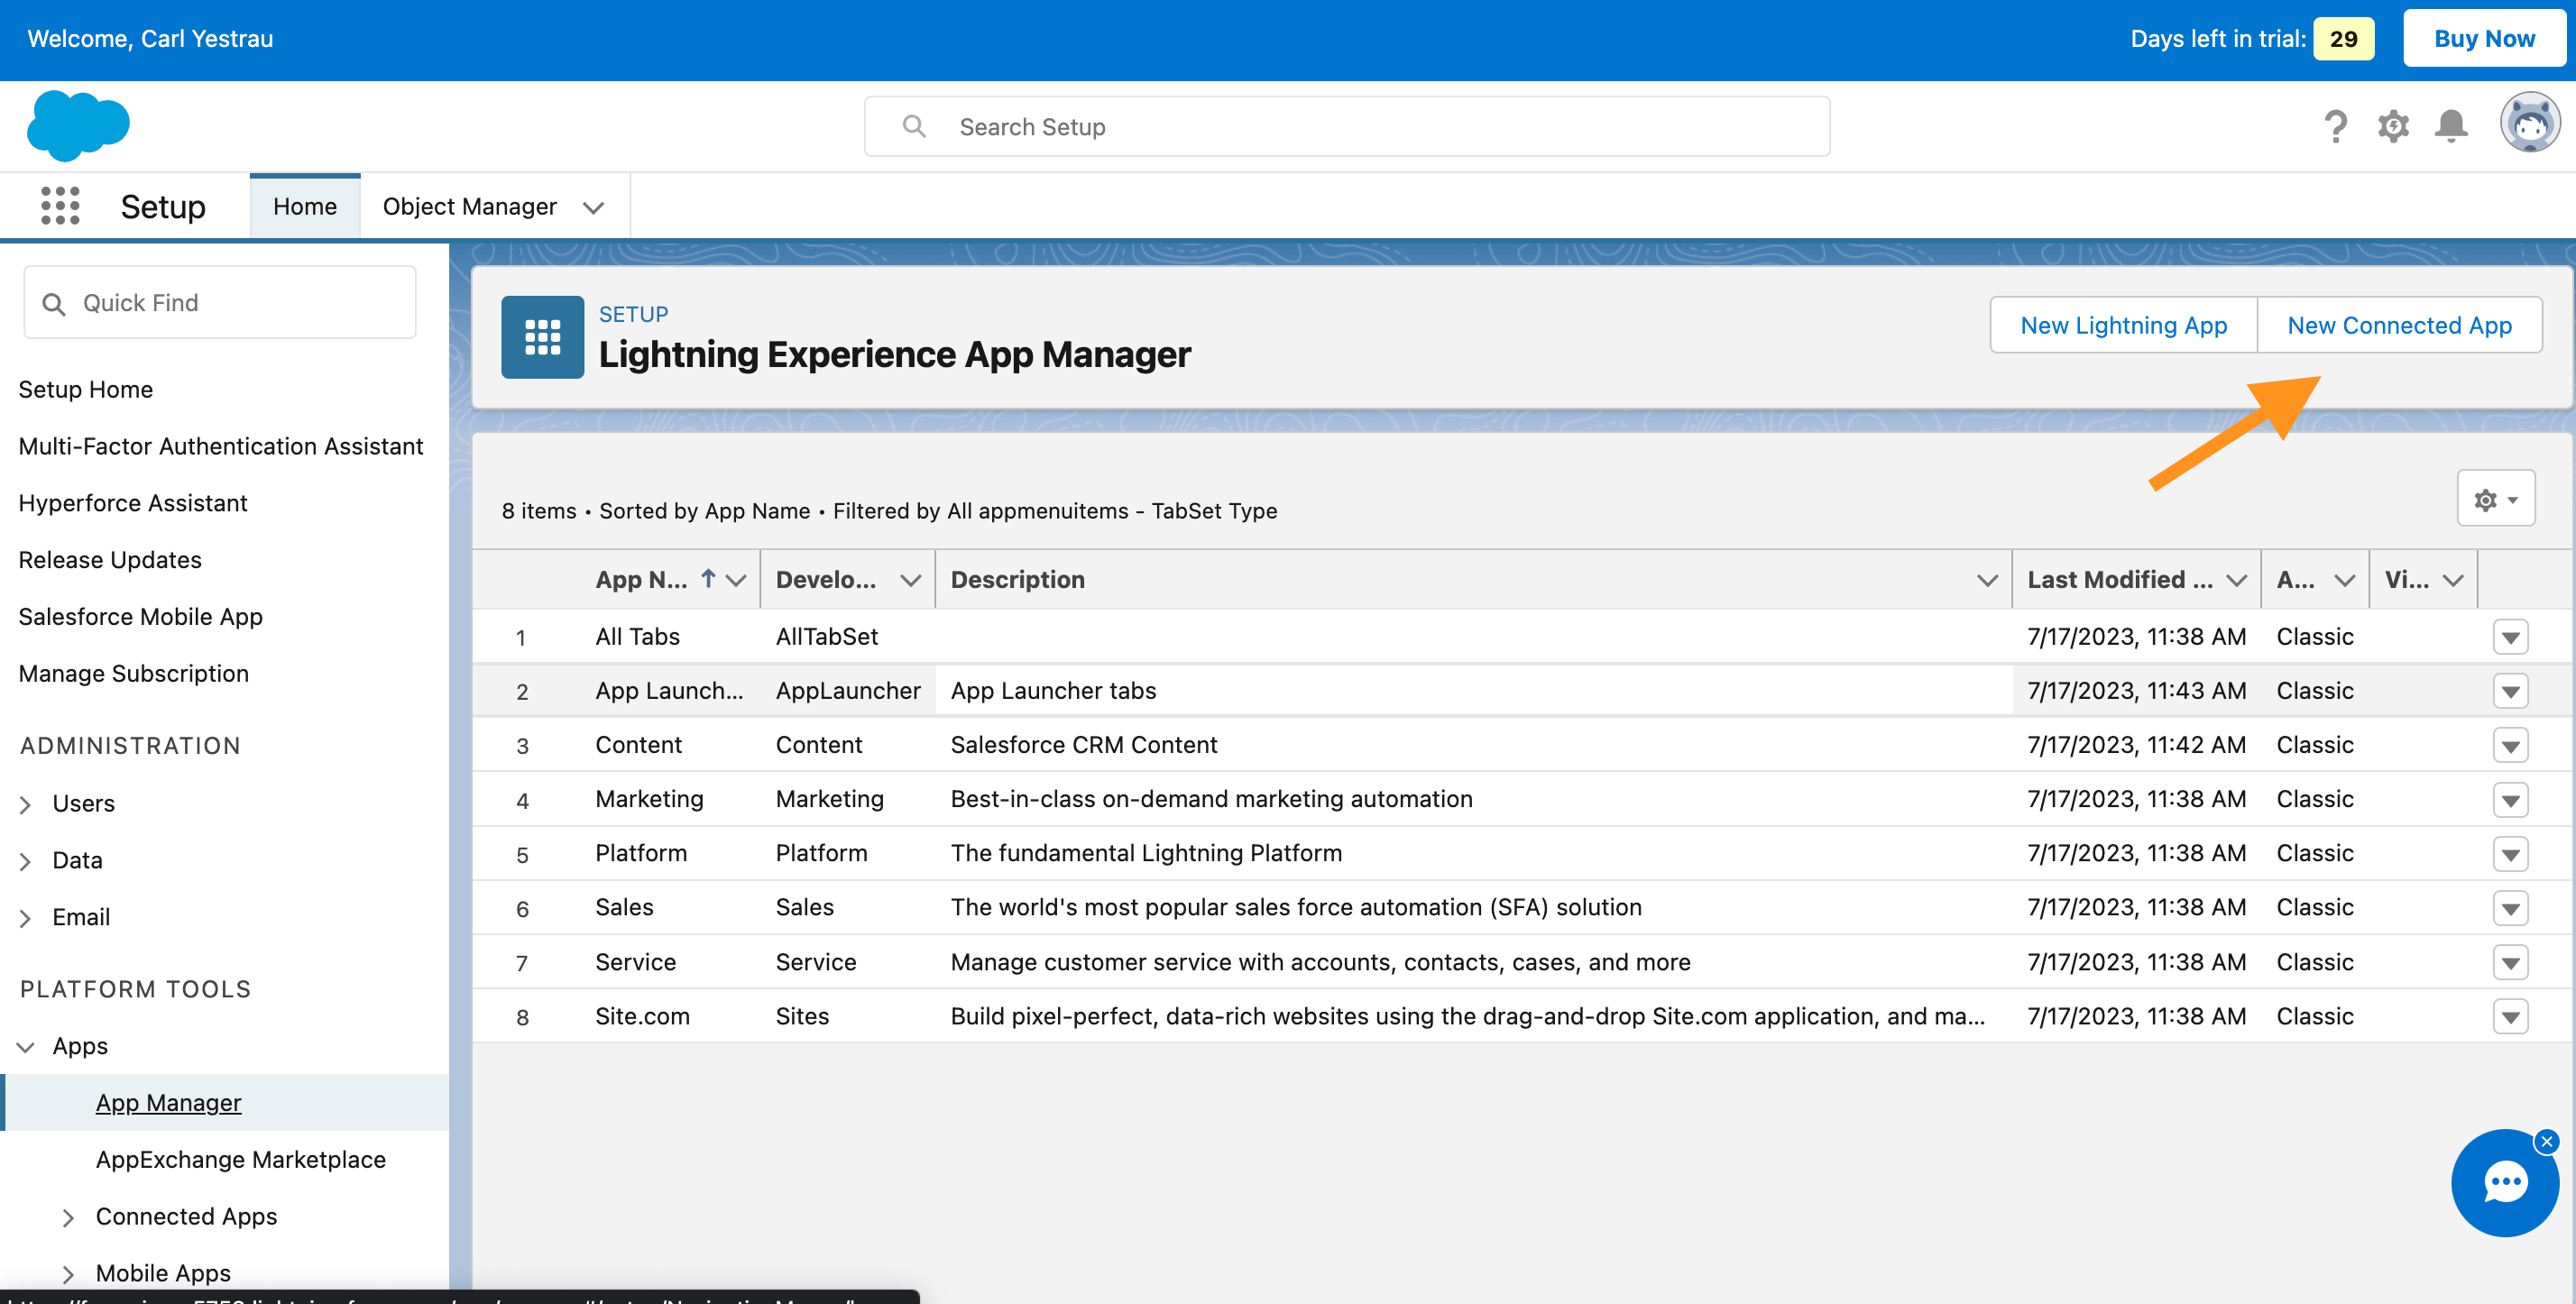2576x1304 pixels.
Task: Expand the Connected Apps node
Action: (68, 1217)
